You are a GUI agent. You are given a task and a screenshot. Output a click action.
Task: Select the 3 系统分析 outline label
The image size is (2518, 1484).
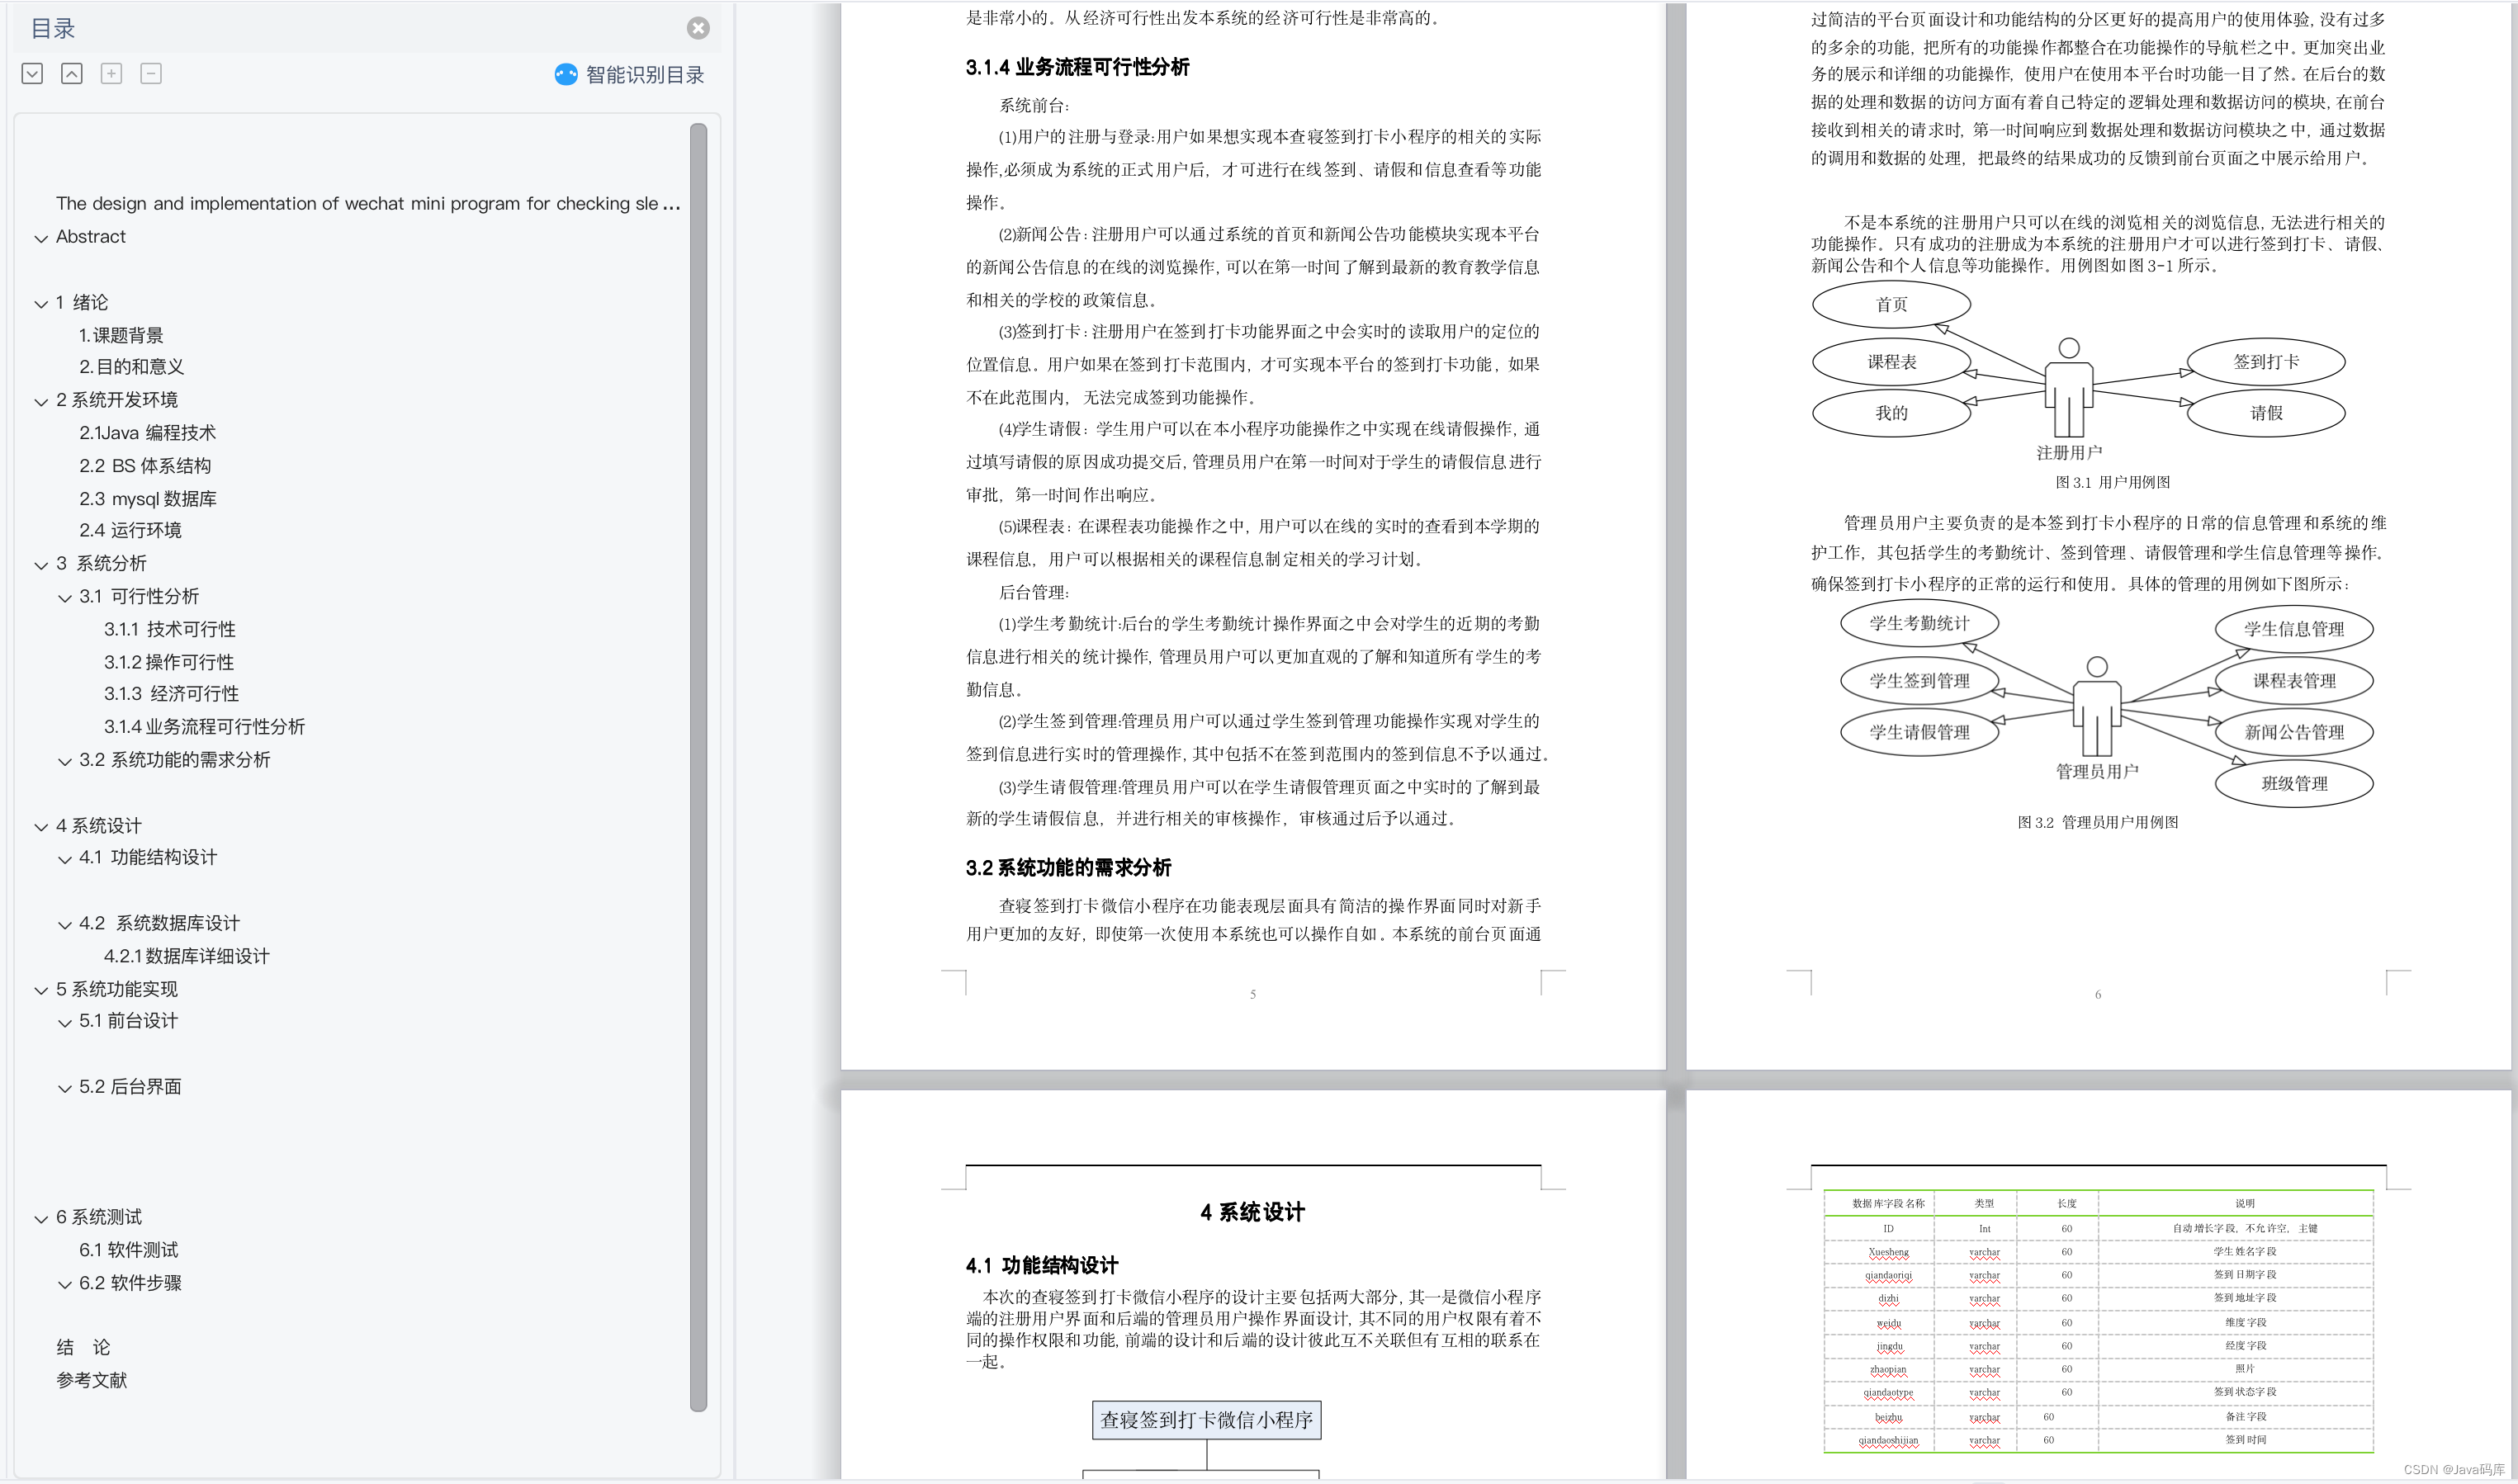tap(101, 563)
